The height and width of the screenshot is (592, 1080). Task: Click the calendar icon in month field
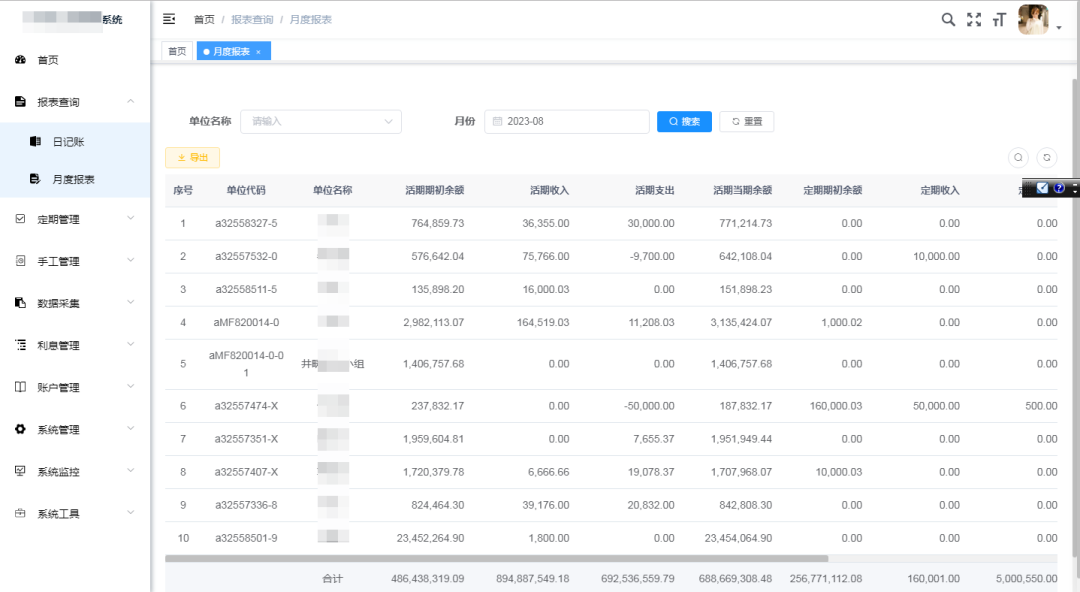tap(497, 122)
